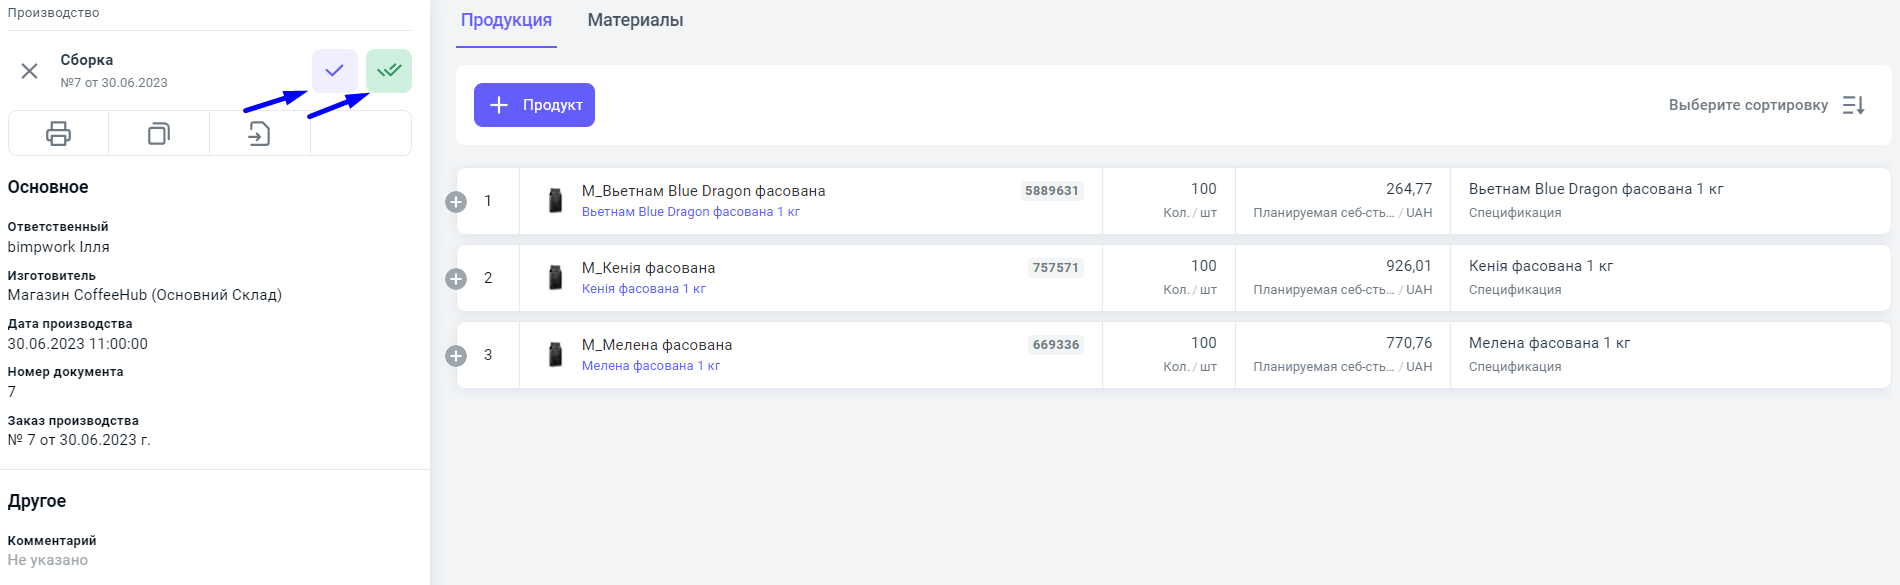Switch to the Материалы tab
The image size is (1900, 585).
pyautogui.click(x=635, y=20)
